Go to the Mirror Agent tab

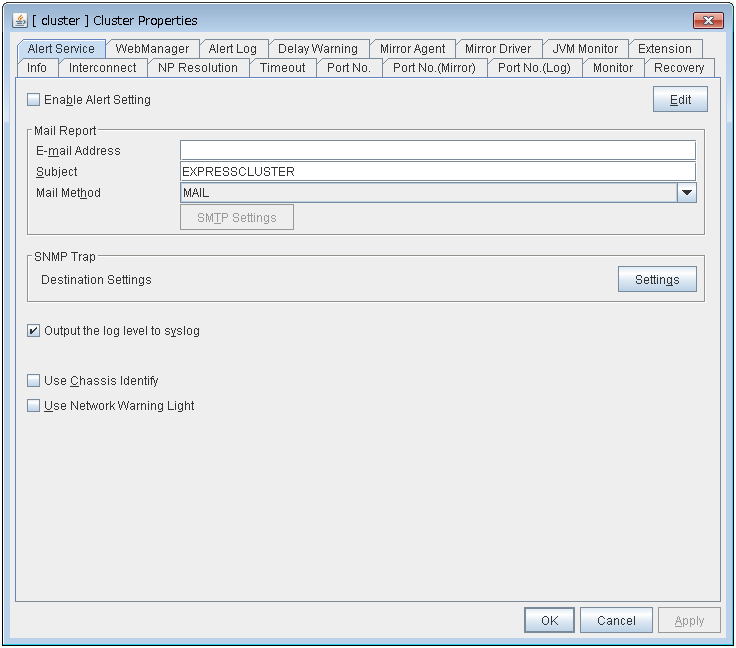click(412, 48)
